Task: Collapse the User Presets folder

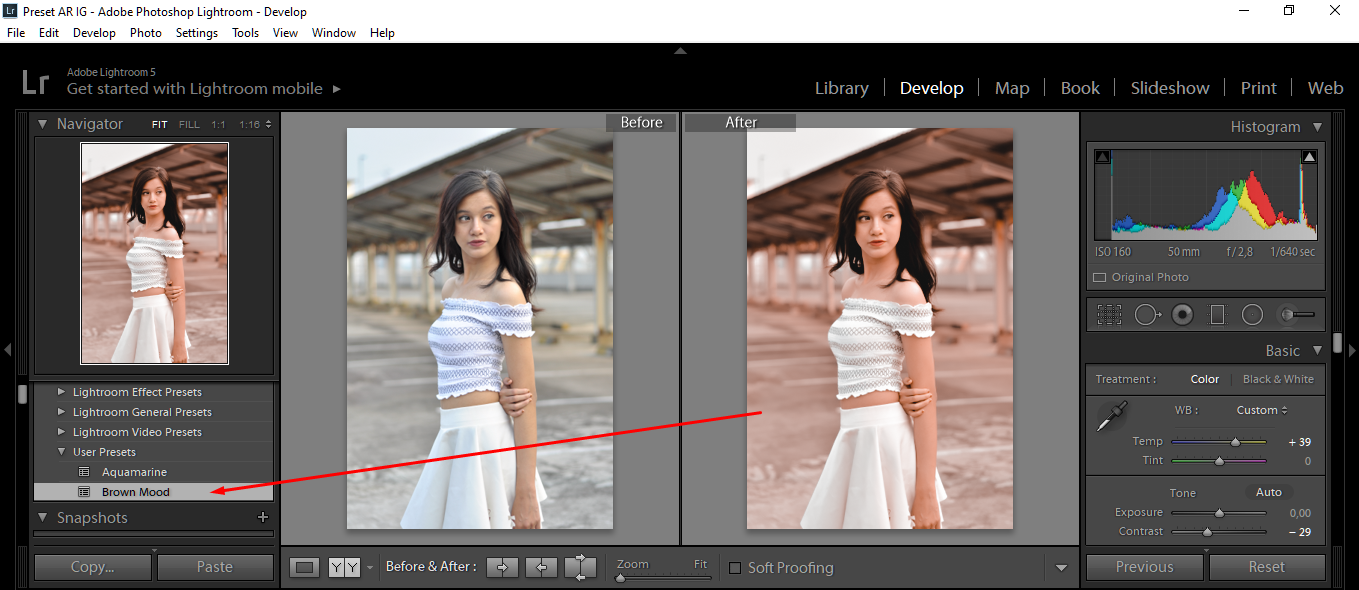Action: pyautogui.click(x=62, y=452)
